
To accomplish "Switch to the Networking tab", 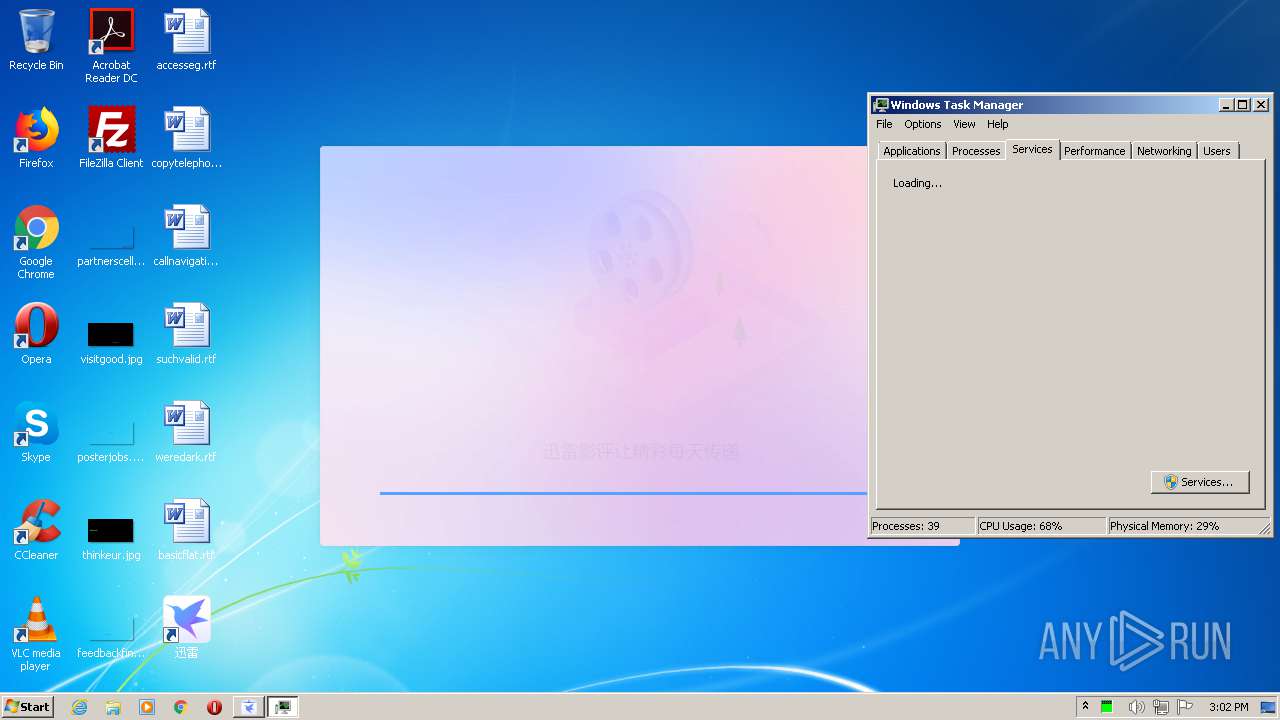I will tap(1164, 151).
